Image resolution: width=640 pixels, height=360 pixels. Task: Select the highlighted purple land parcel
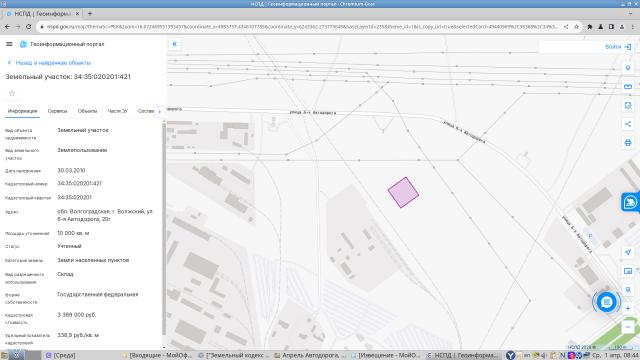pos(403,192)
